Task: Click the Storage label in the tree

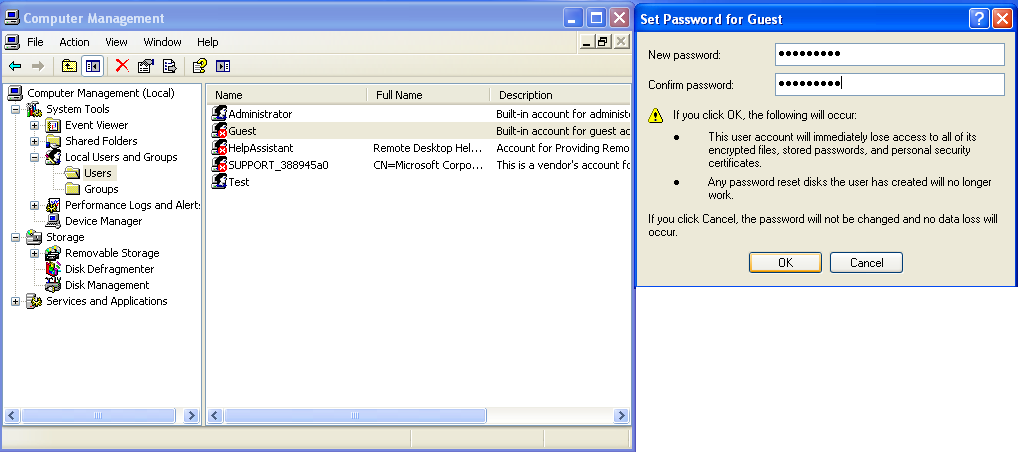Action: pos(65,238)
